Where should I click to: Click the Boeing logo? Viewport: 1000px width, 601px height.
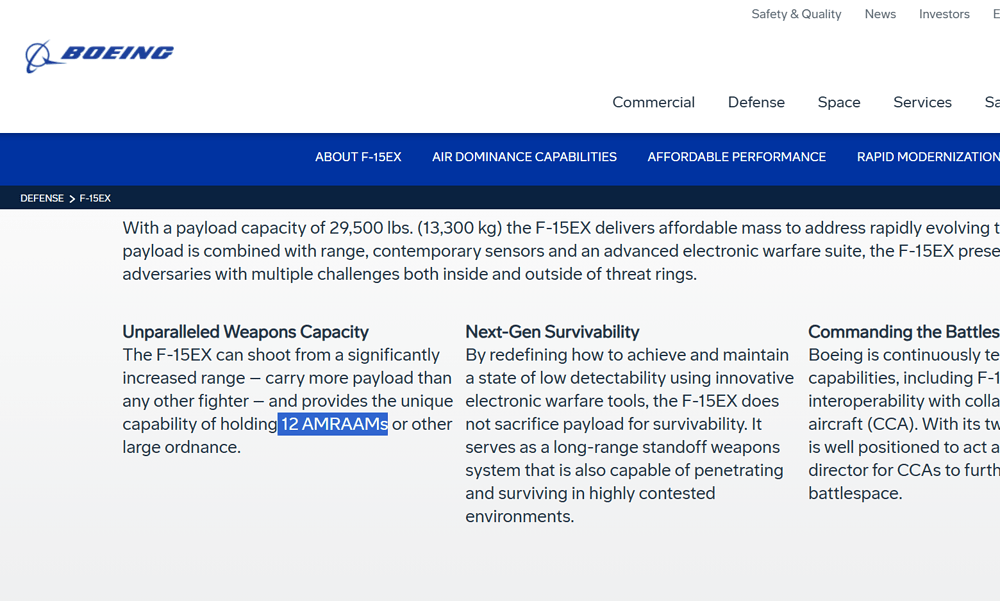click(x=99, y=55)
